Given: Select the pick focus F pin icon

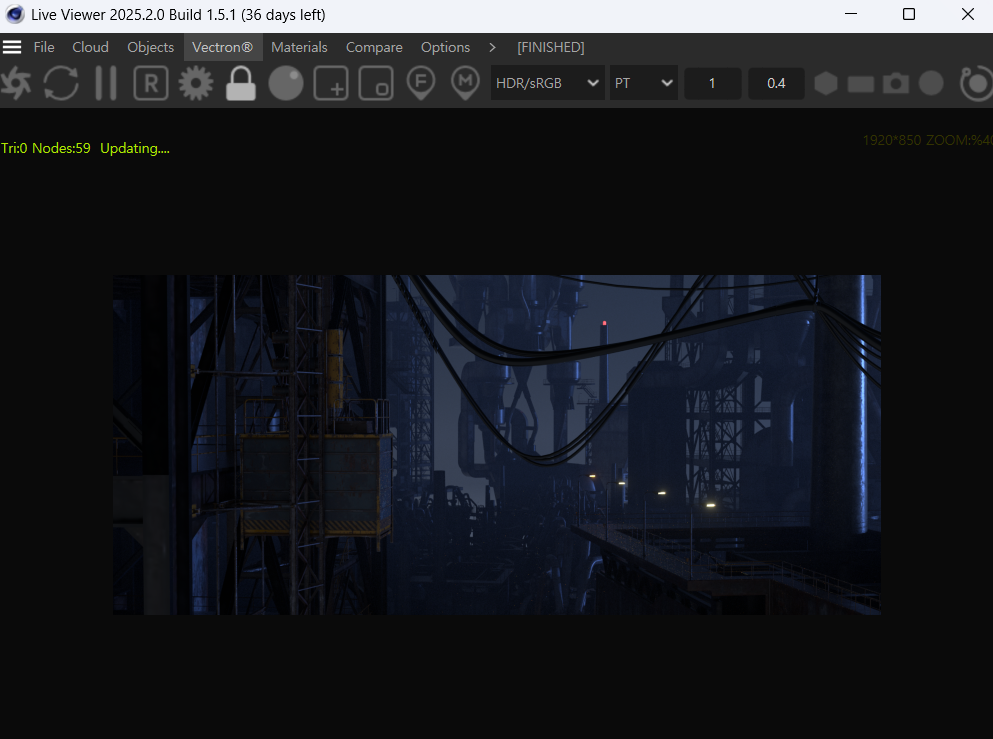Looking at the screenshot, I should 421,83.
